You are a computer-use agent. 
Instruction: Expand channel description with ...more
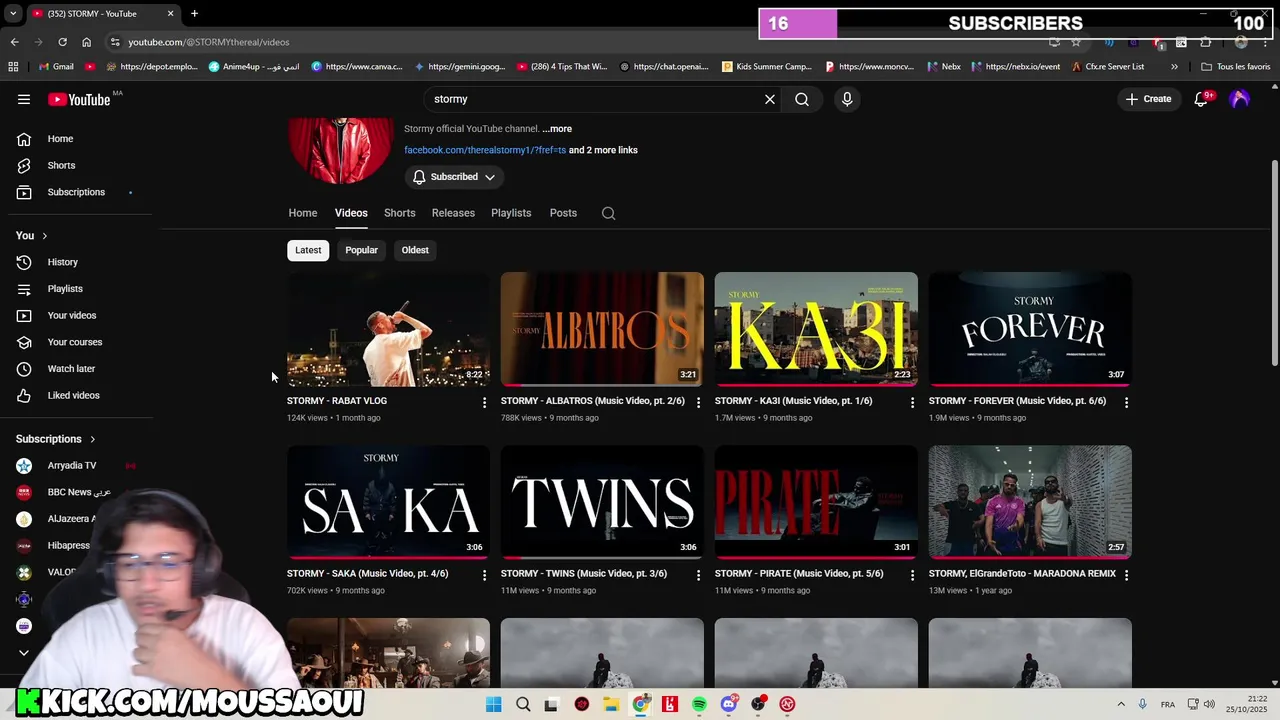(x=557, y=129)
